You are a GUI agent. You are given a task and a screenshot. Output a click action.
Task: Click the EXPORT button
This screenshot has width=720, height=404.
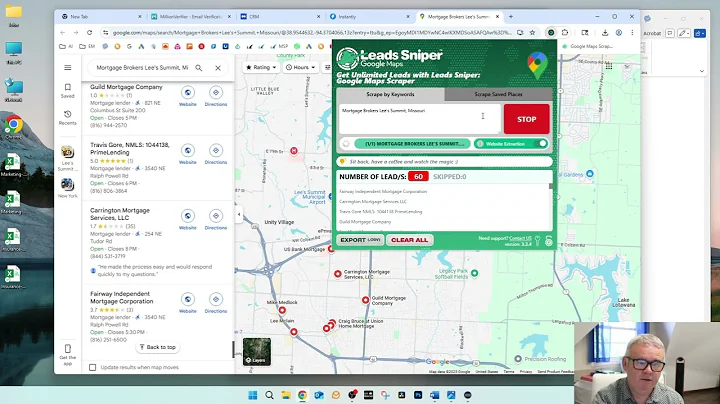[x=360, y=240]
